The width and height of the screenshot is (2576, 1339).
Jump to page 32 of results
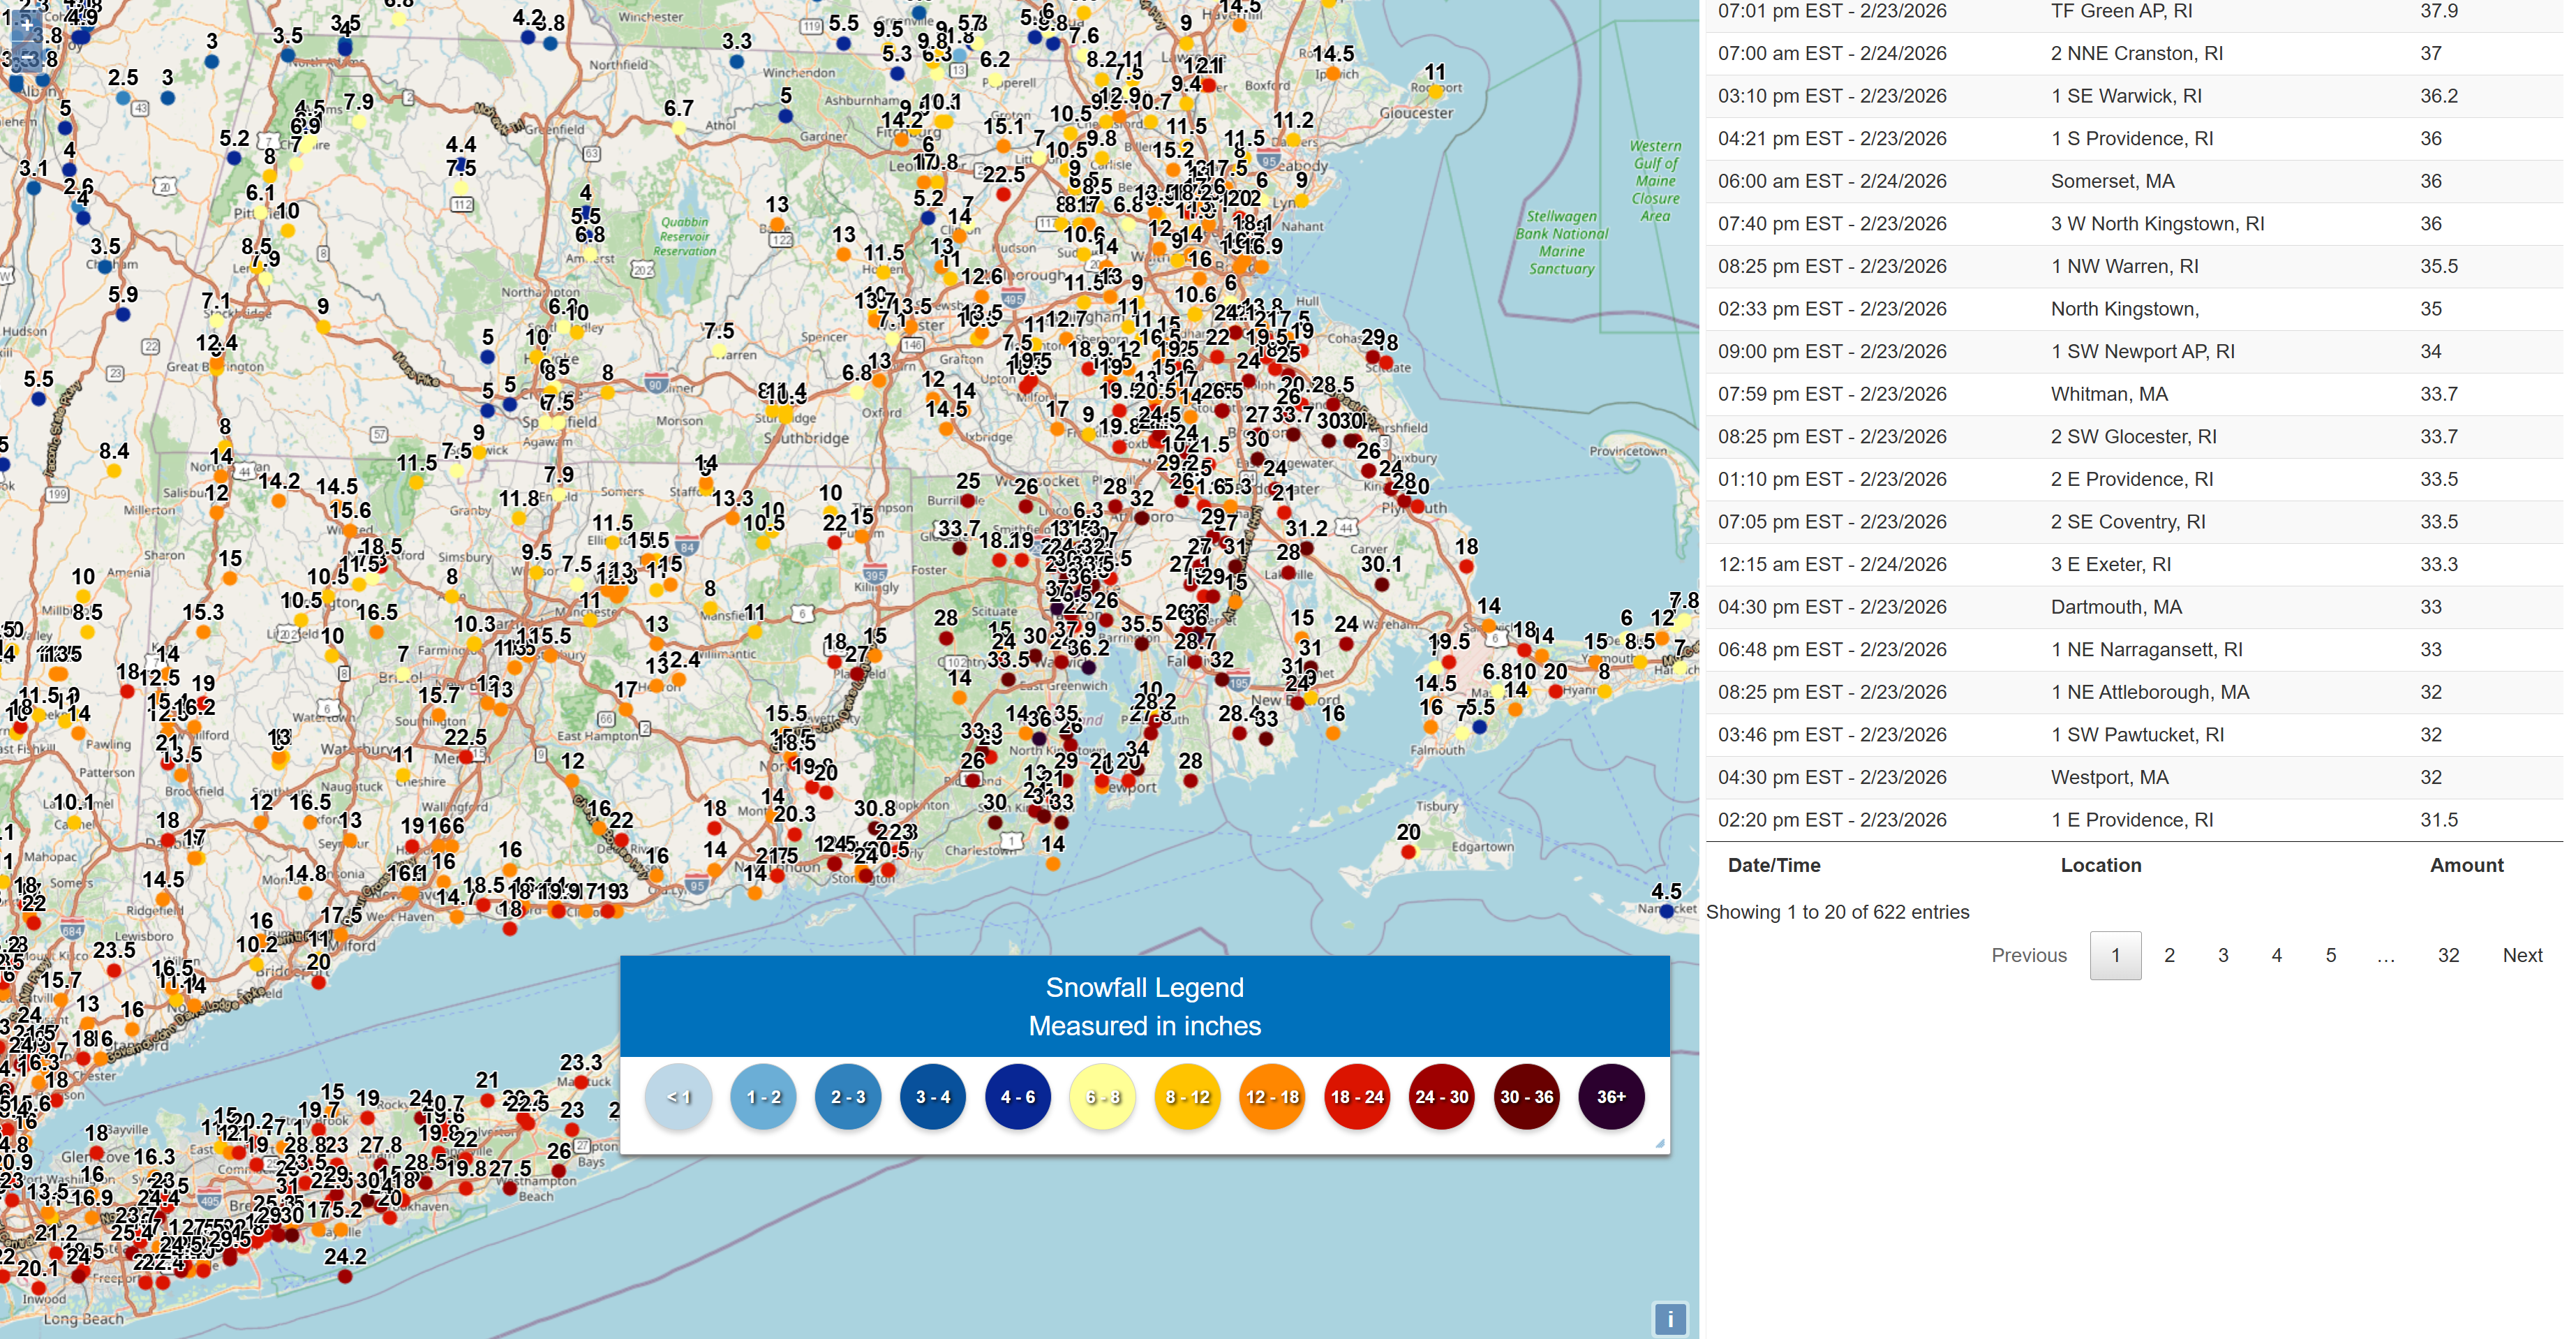tap(2447, 955)
